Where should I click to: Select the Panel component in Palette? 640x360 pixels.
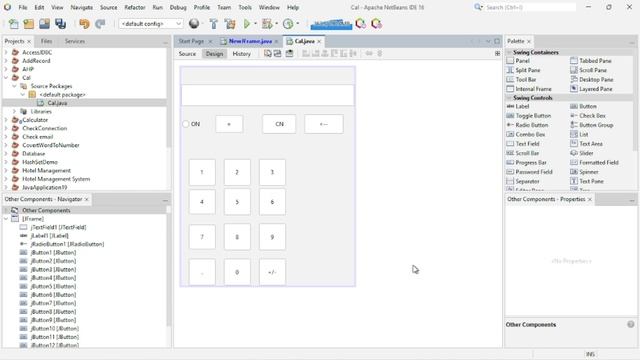(x=518, y=61)
